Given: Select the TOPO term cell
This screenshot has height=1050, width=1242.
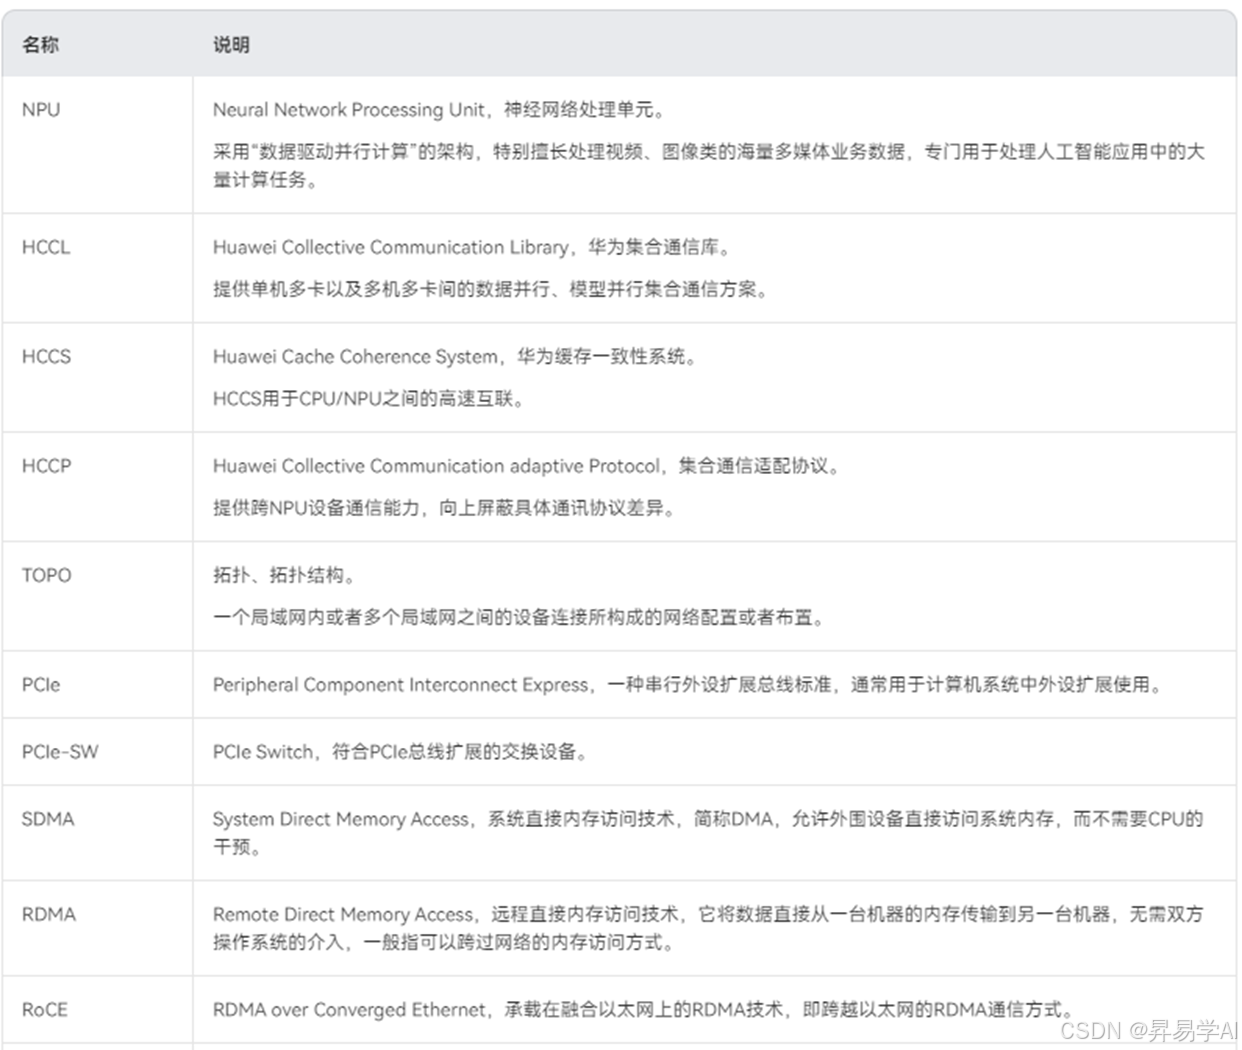Looking at the screenshot, I should 46,576.
